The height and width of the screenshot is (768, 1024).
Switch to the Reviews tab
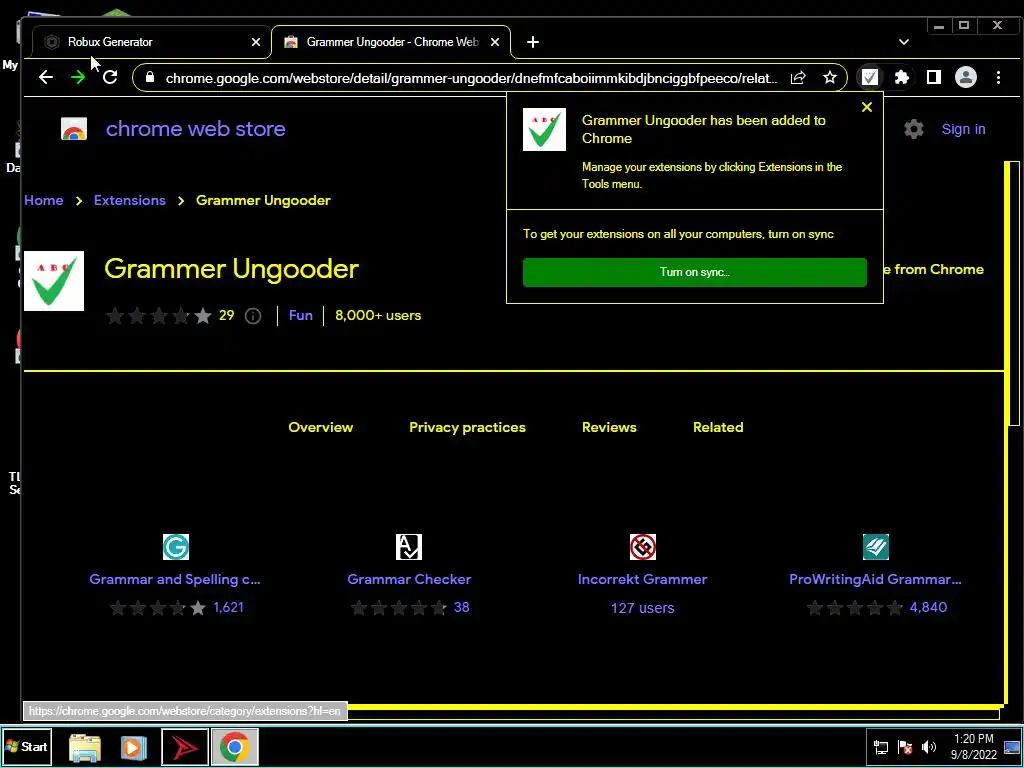pos(609,427)
